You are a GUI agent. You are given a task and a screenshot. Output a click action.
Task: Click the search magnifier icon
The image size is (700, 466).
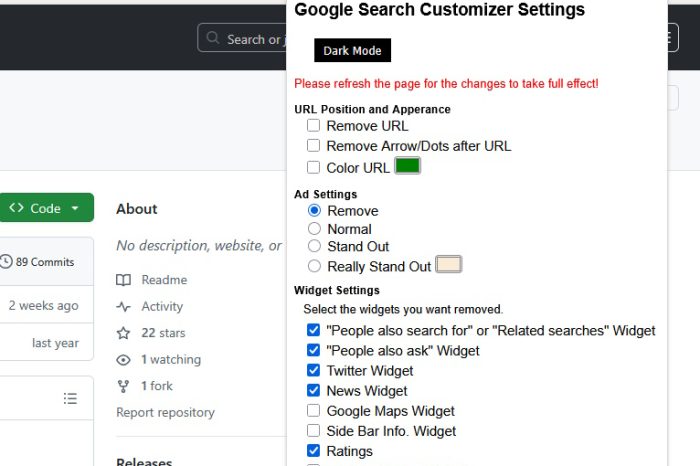pos(212,39)
